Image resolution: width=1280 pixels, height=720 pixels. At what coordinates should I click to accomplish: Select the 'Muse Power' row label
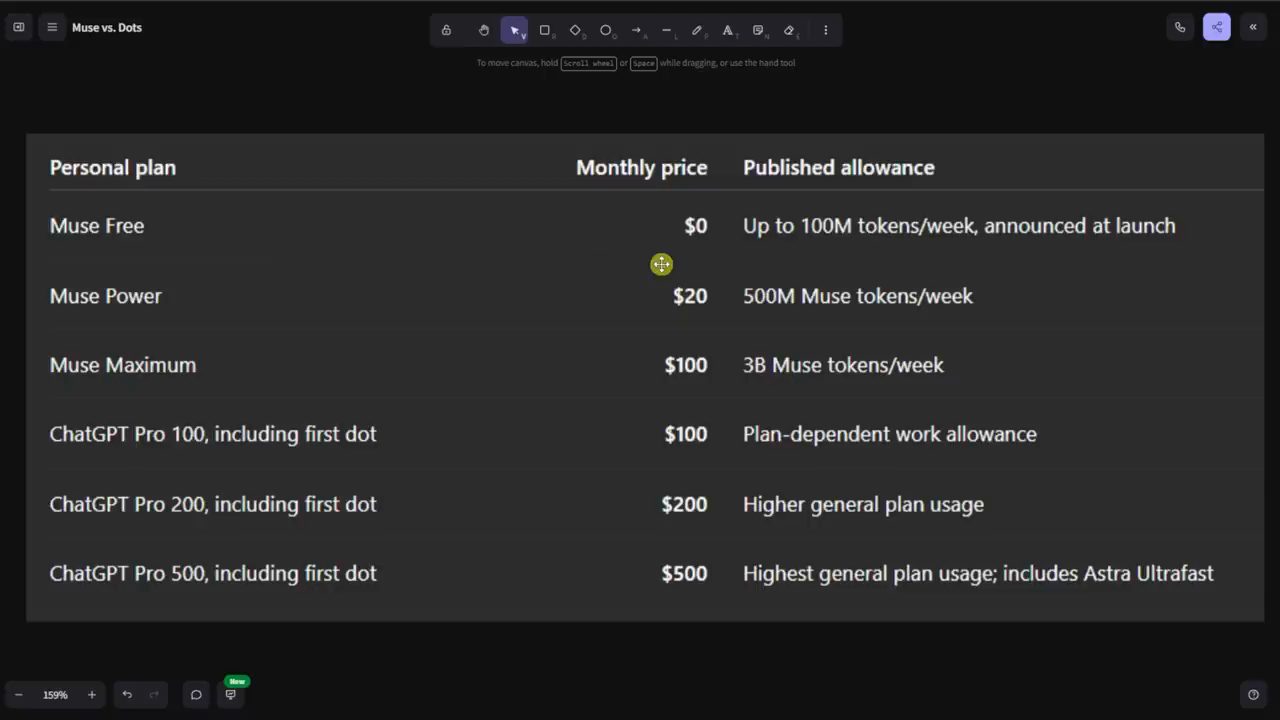tap(106, 296)
